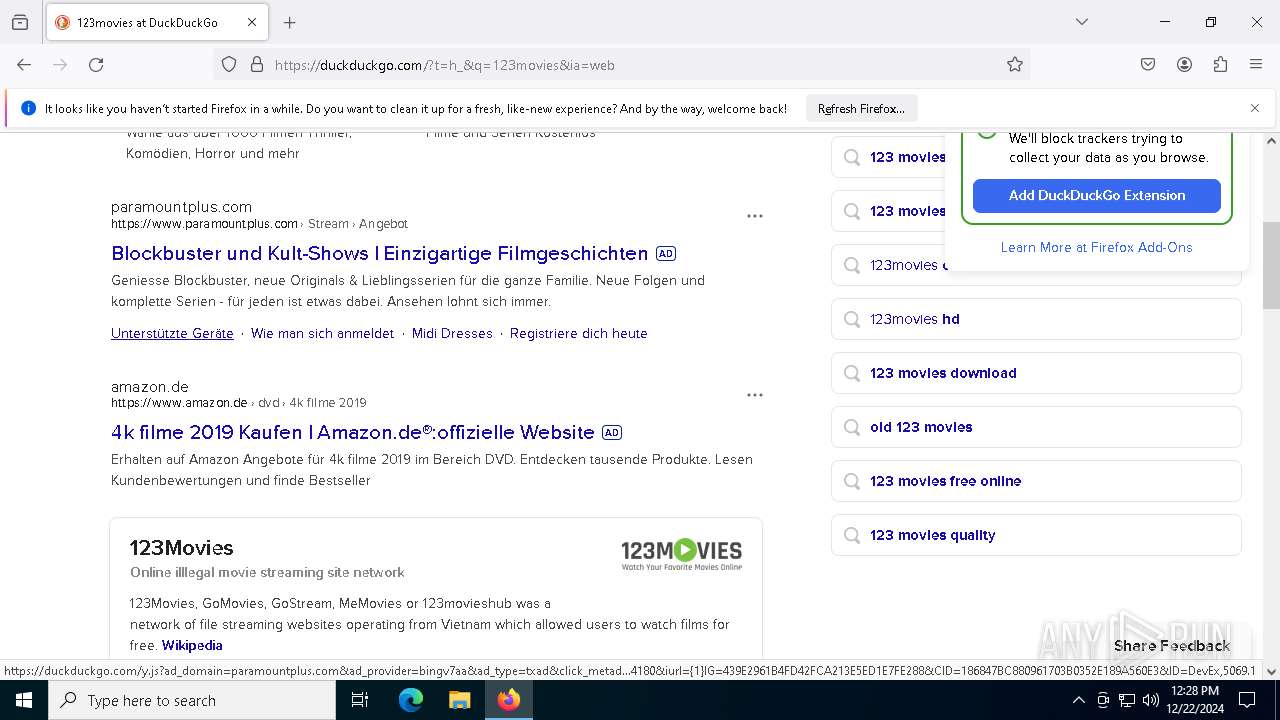Open site security padlock icon
The height and width of the screenshot is (720, 1280).
click(x=257, y=65)
